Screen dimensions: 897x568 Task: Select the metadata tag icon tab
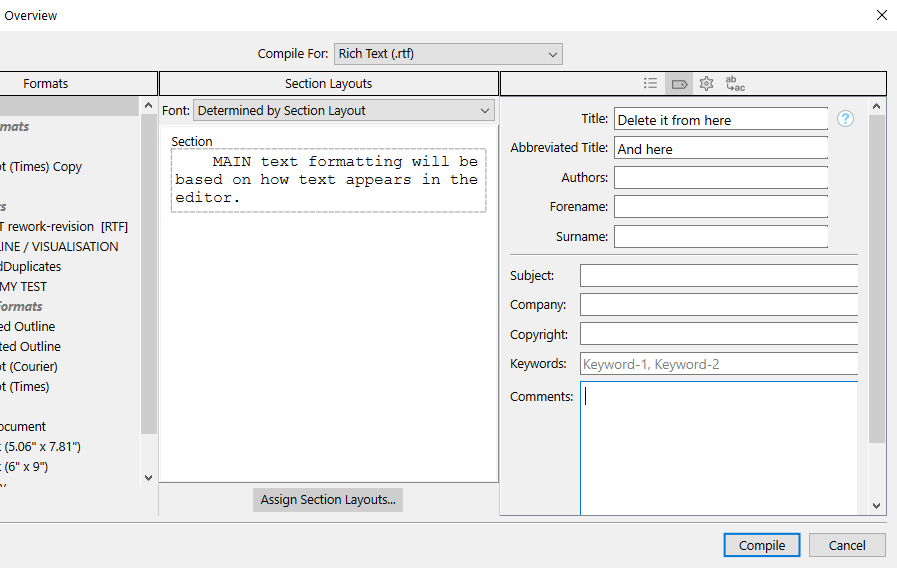click(x=679, y=84)
